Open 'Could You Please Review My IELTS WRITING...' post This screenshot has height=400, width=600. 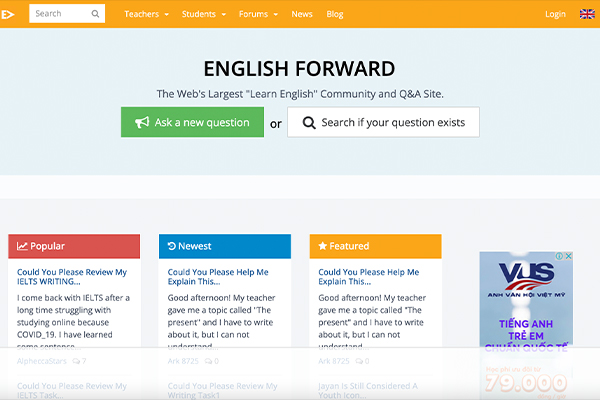click(x=72, y=277)
